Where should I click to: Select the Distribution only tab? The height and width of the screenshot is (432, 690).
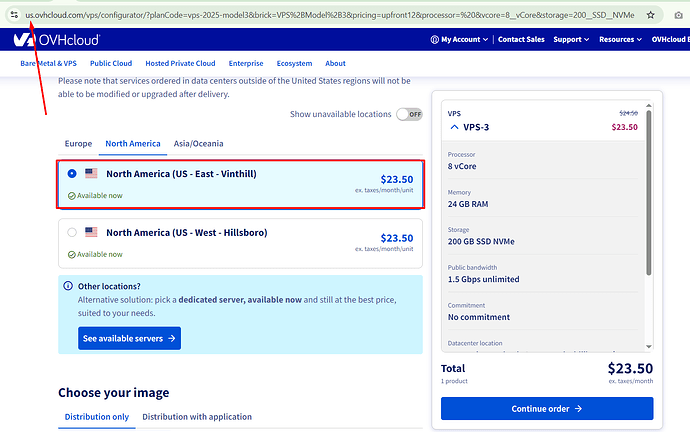point(97,417)
